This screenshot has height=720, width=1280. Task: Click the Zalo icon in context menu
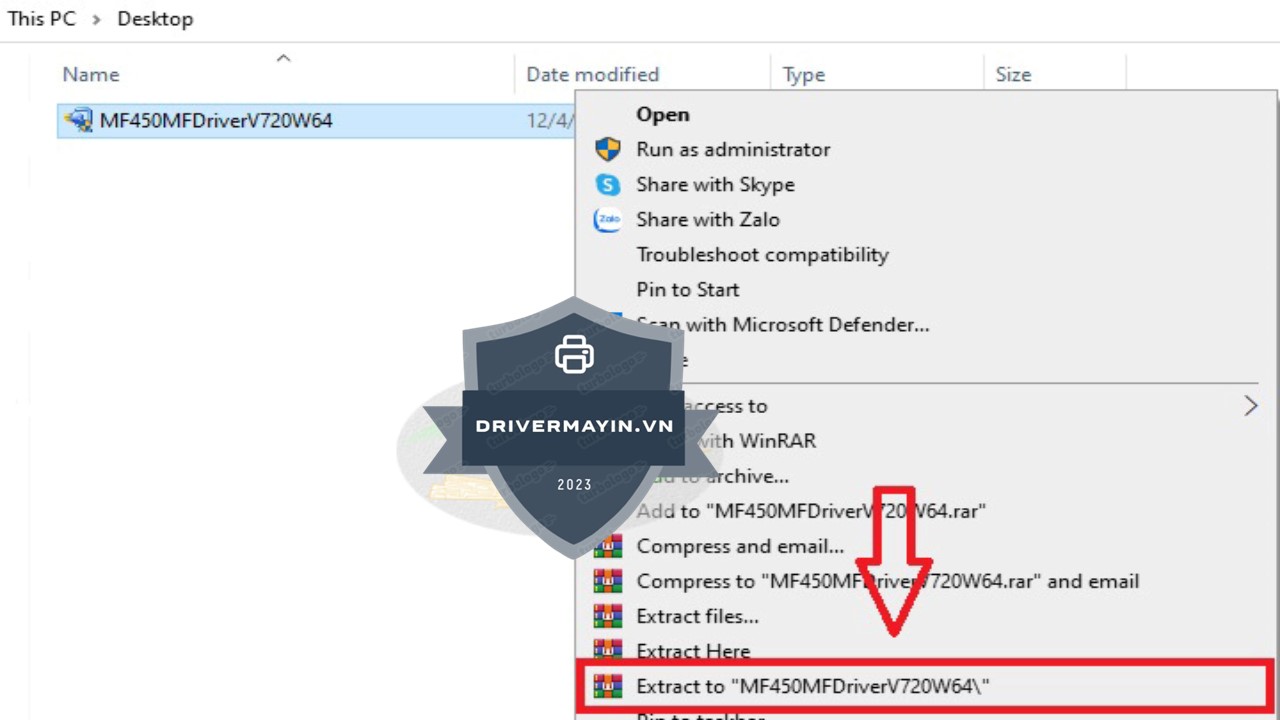point(607,220)
